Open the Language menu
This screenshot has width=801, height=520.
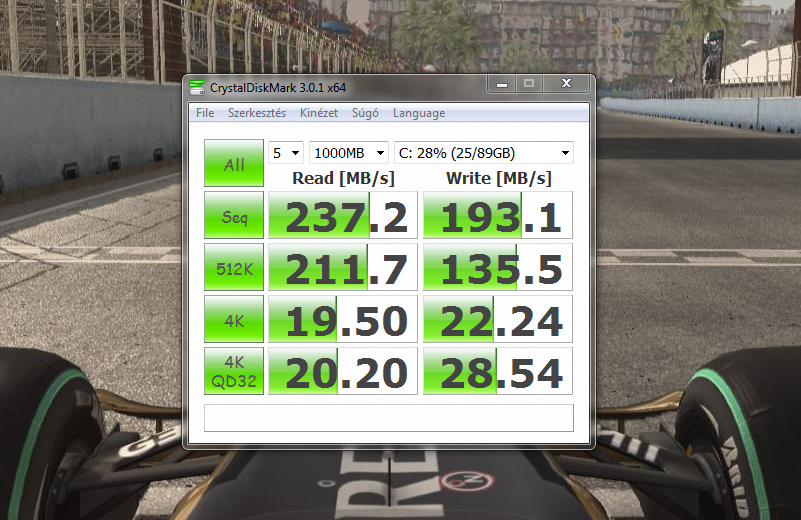[419, 113]
